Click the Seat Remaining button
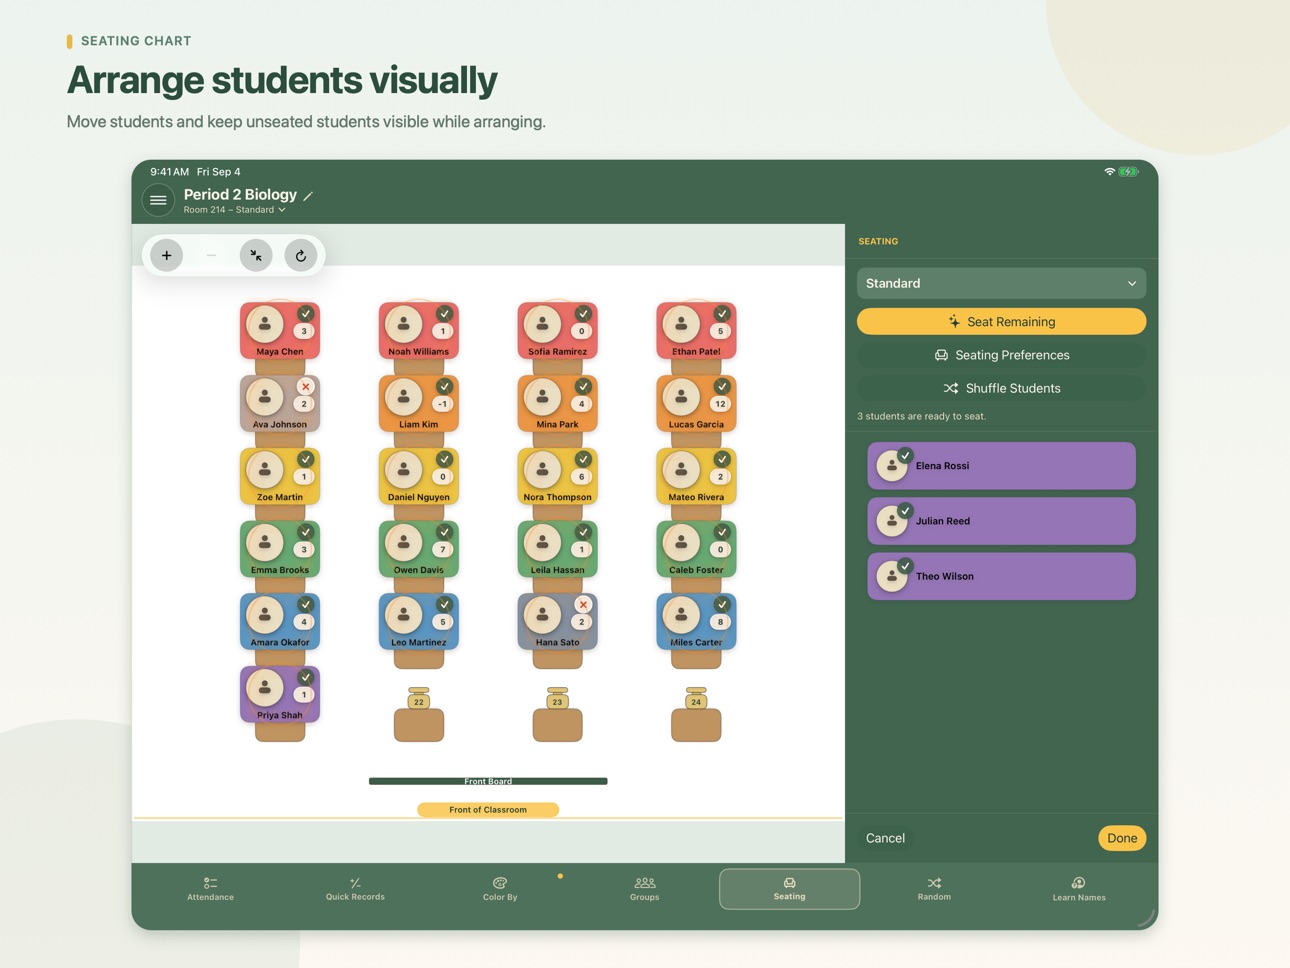This screenshot has width=1290, height=968. pyautogui.click(x=1001, y=322)
